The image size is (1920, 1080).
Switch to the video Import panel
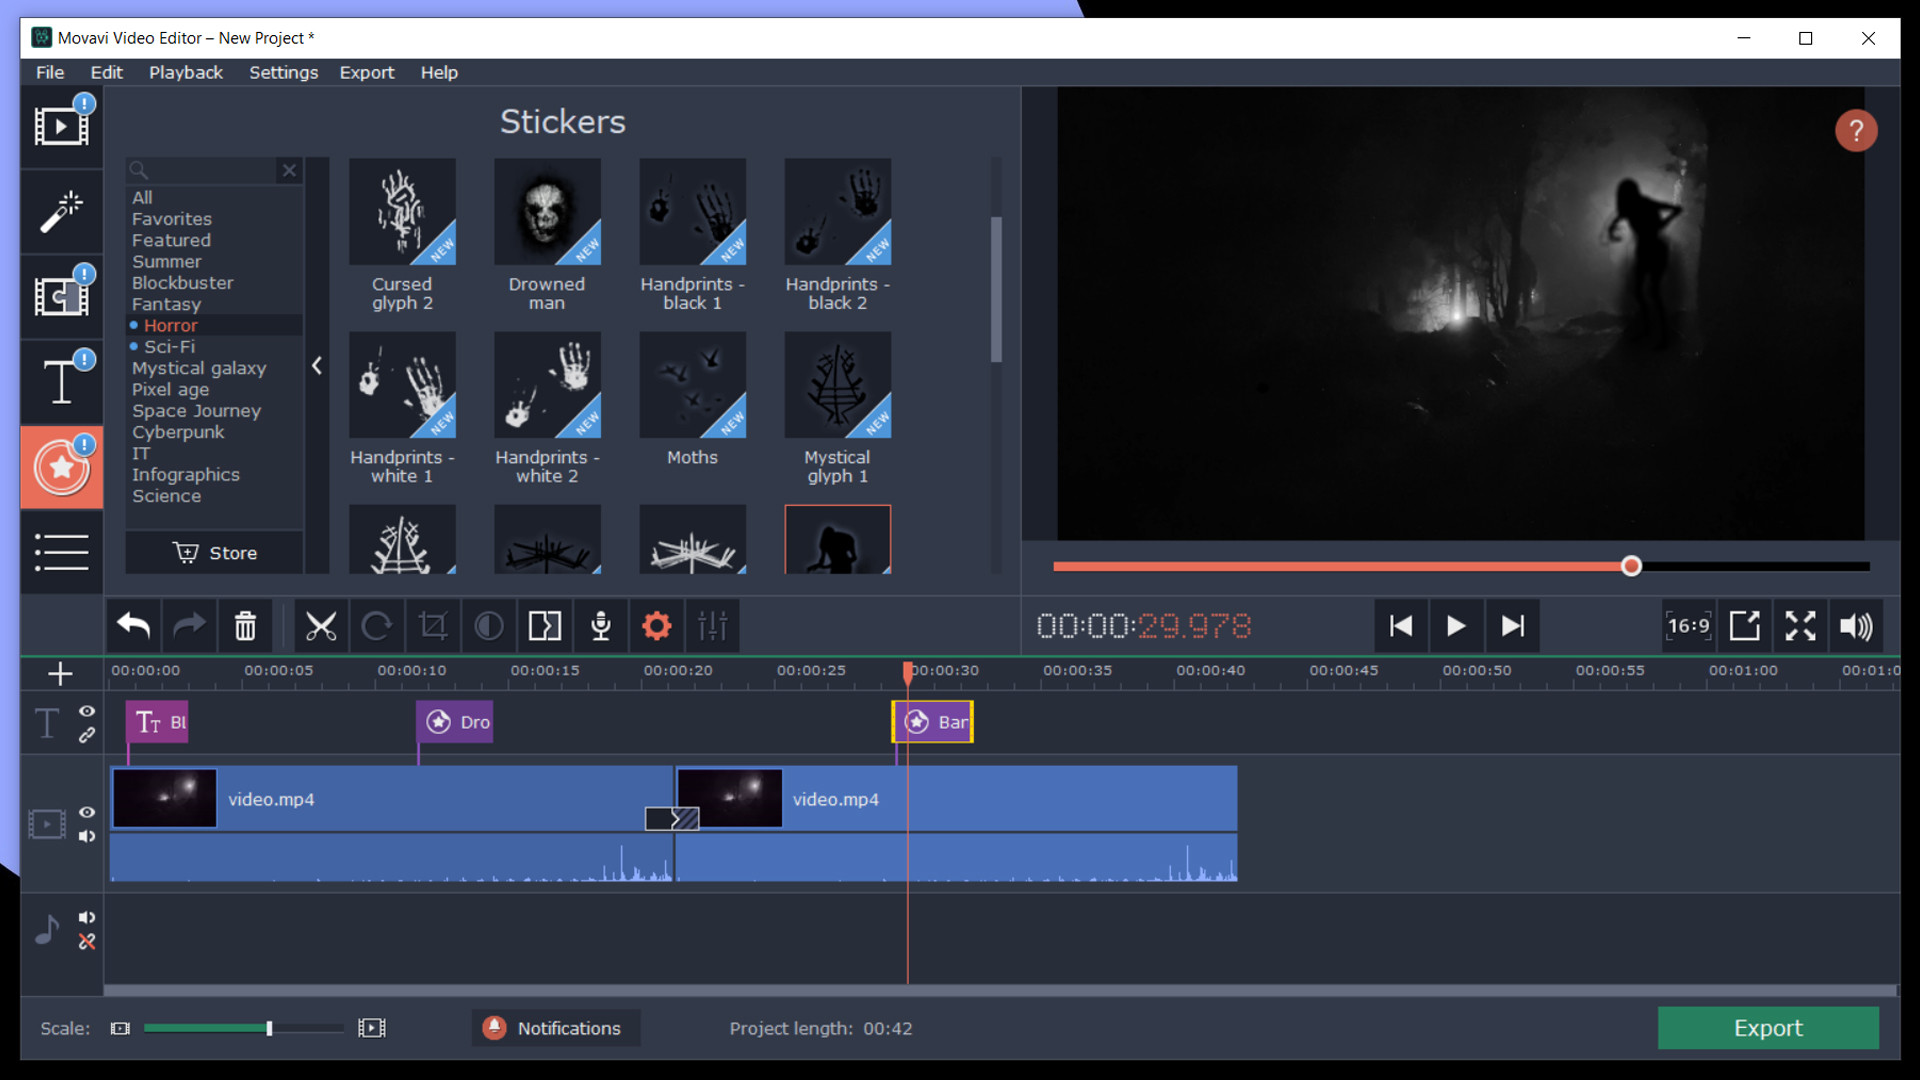coord(60,125)
